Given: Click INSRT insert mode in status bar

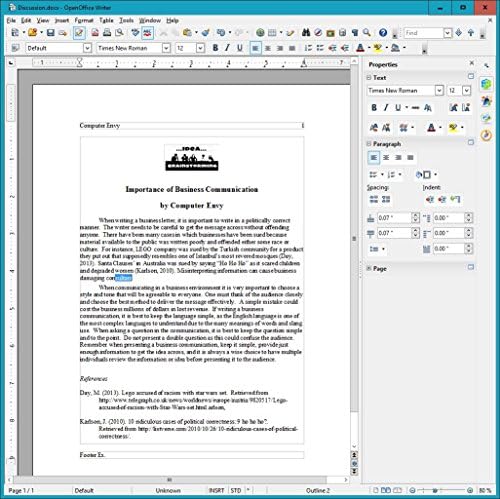Looking at the screenshot, I should [x=216, y=490].
